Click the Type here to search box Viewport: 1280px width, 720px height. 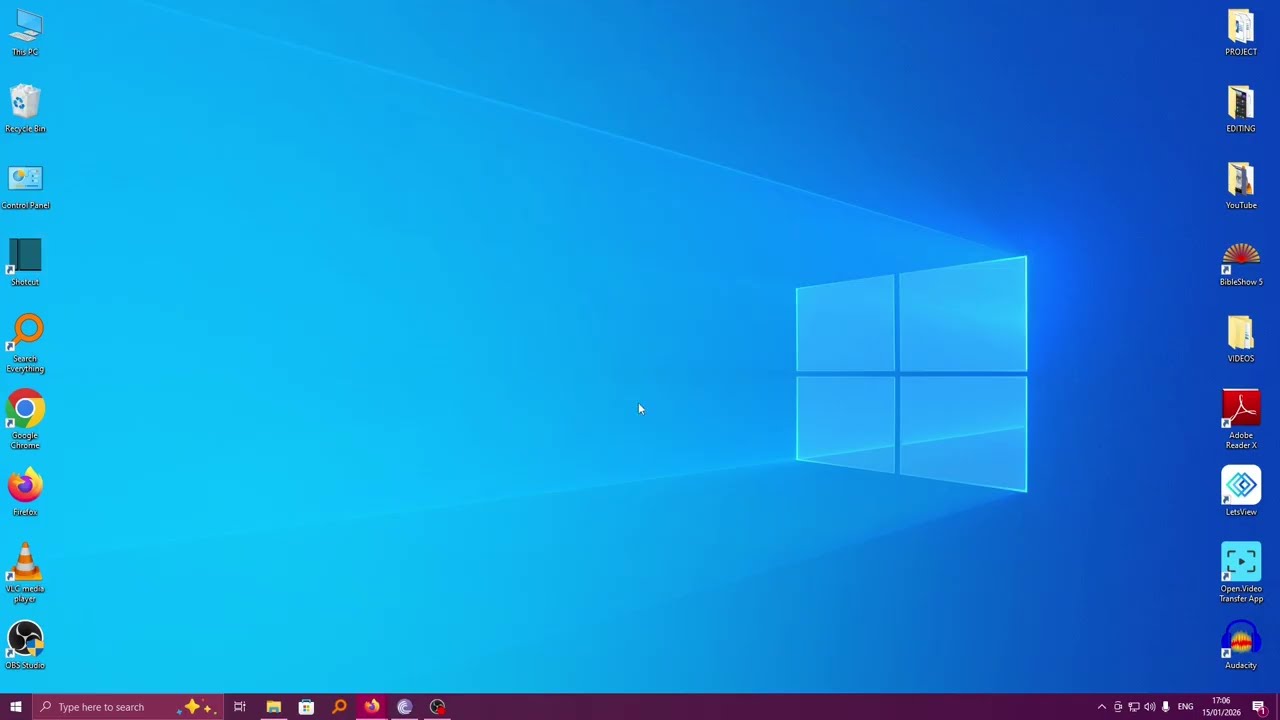pos(127,707)
